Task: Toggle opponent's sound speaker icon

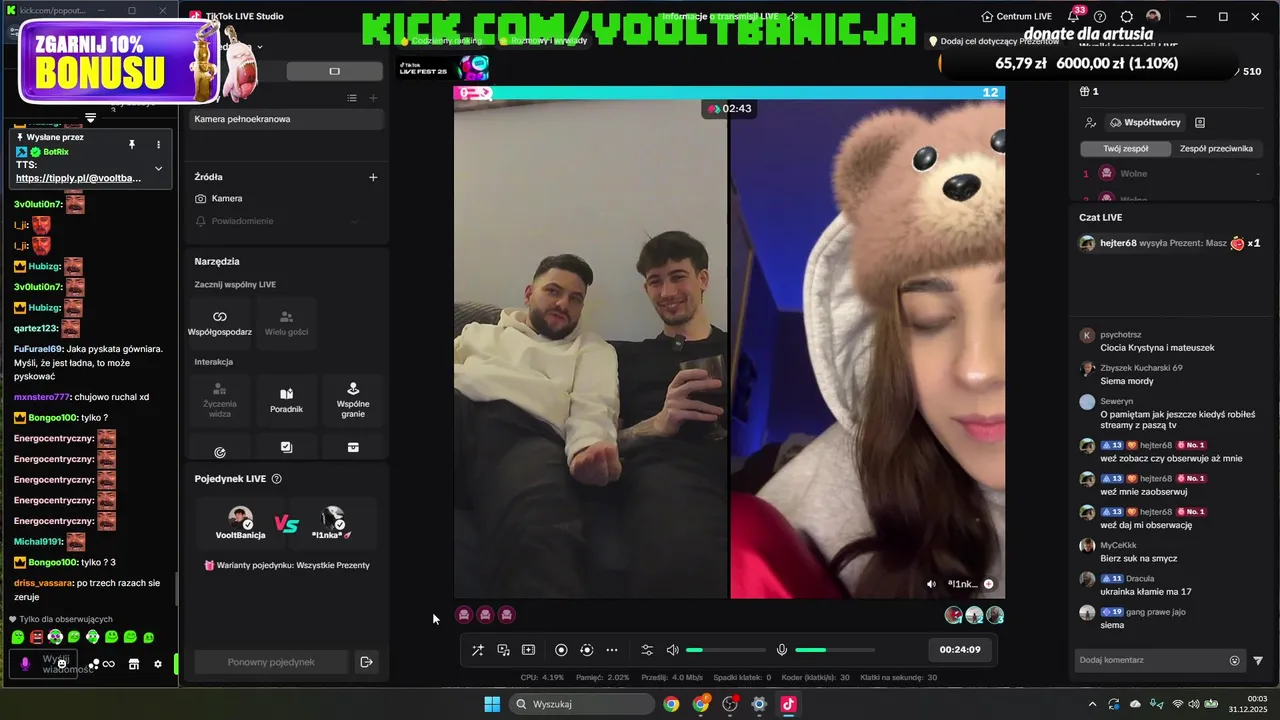Action: tap(932, 584)
